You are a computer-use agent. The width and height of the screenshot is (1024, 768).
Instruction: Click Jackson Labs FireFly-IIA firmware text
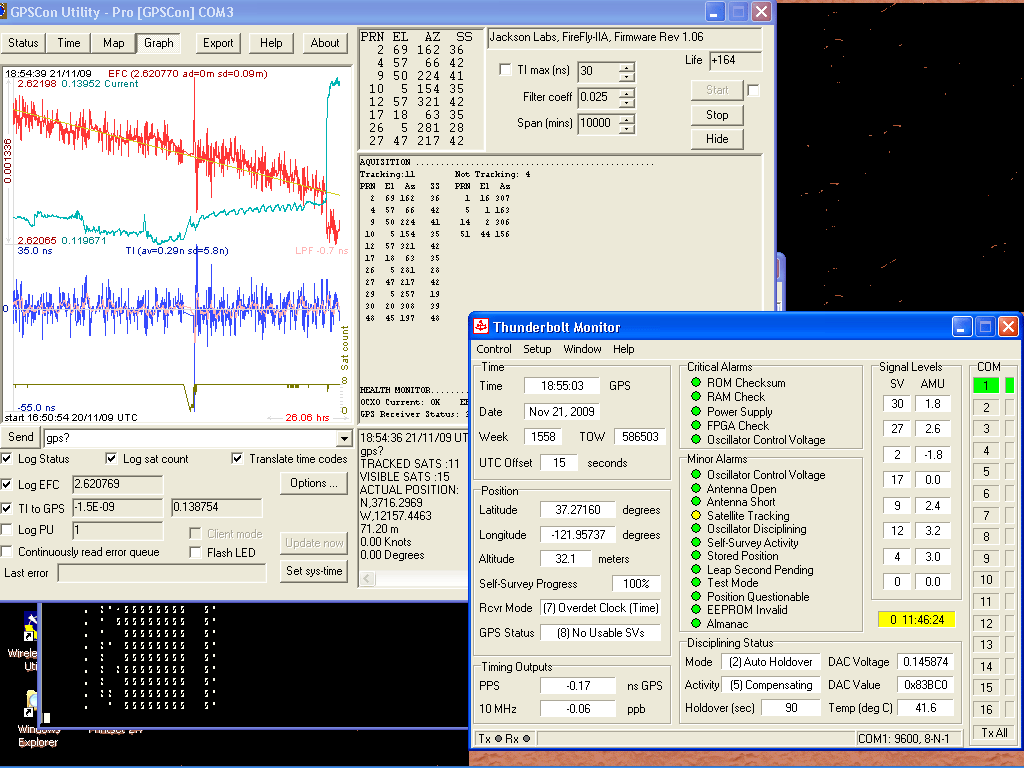click(x=596, y=37)
